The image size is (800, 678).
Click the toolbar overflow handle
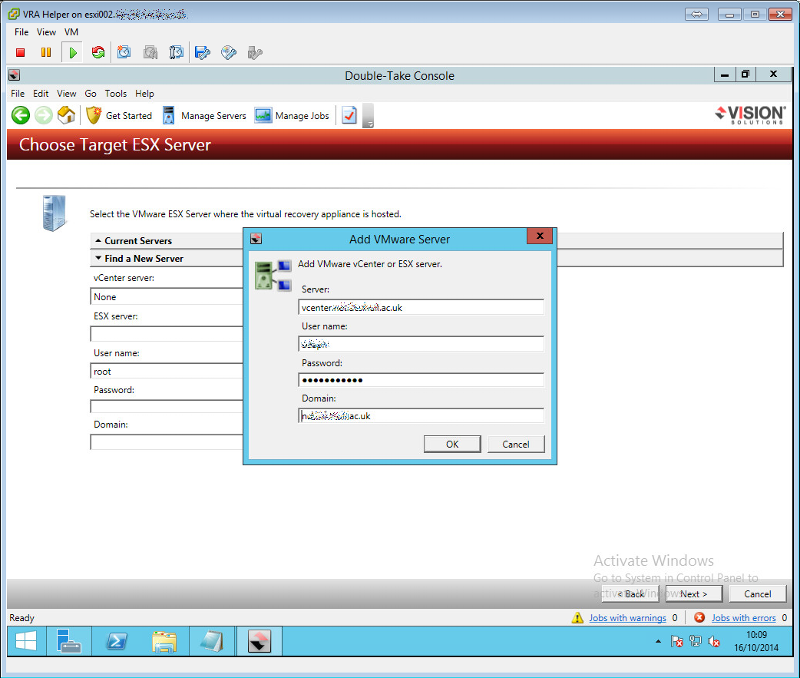click(368, 116)
